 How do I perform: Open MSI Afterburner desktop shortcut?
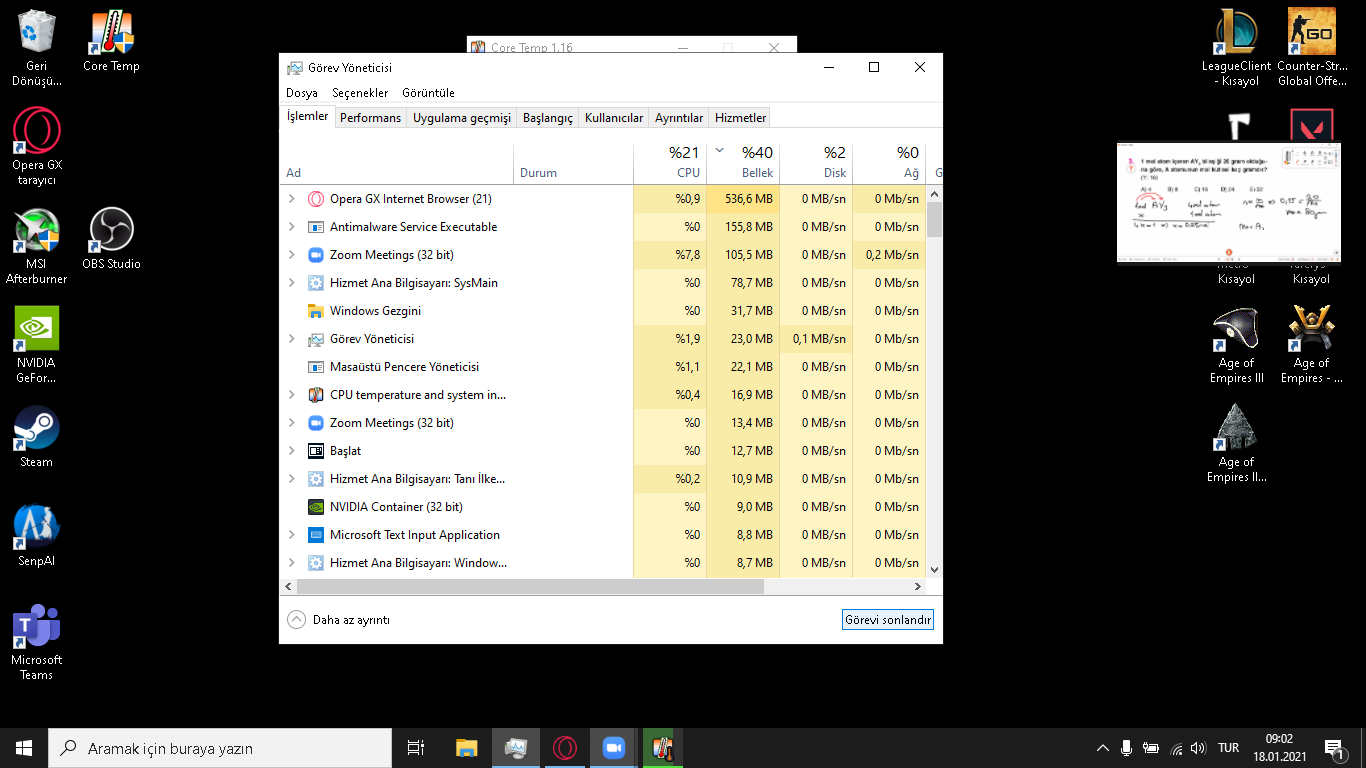tap(37, 245)
